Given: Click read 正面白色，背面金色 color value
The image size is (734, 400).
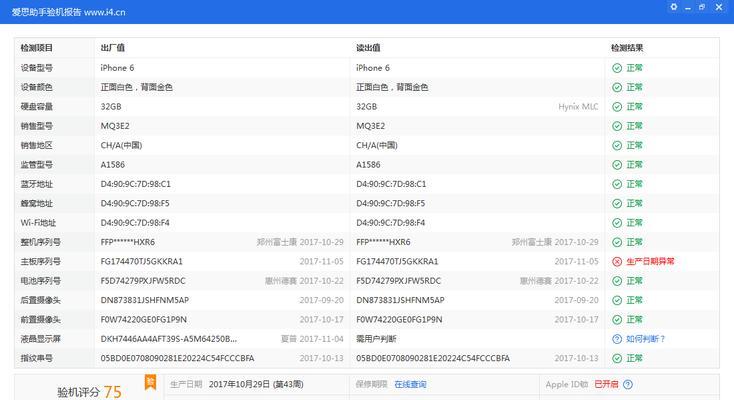Looking at the screenshot, I should point(392,87).
